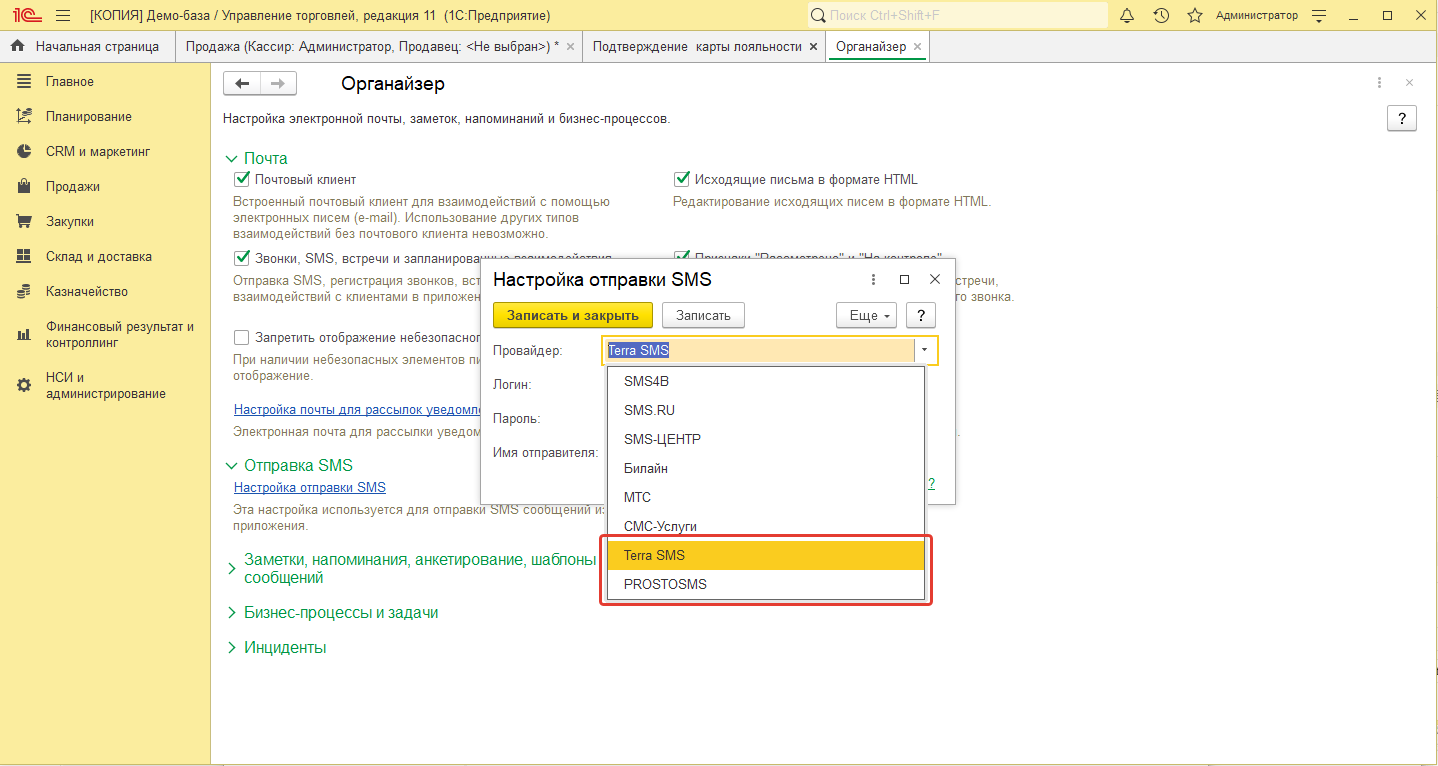Toggle Почтовый клиент checkbox
1438x766 pixels.
241,179
